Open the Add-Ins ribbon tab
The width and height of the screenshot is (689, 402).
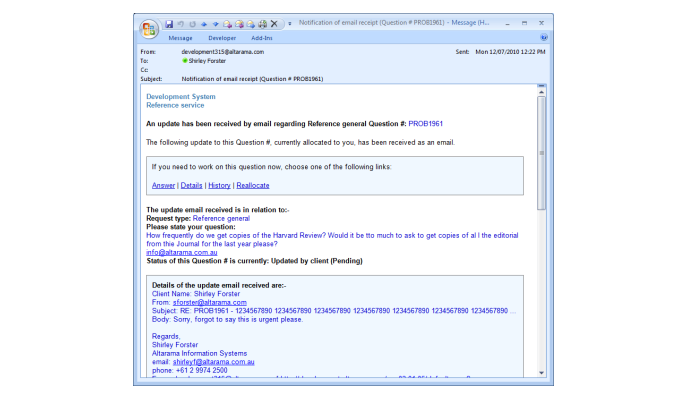pos(261,38)
